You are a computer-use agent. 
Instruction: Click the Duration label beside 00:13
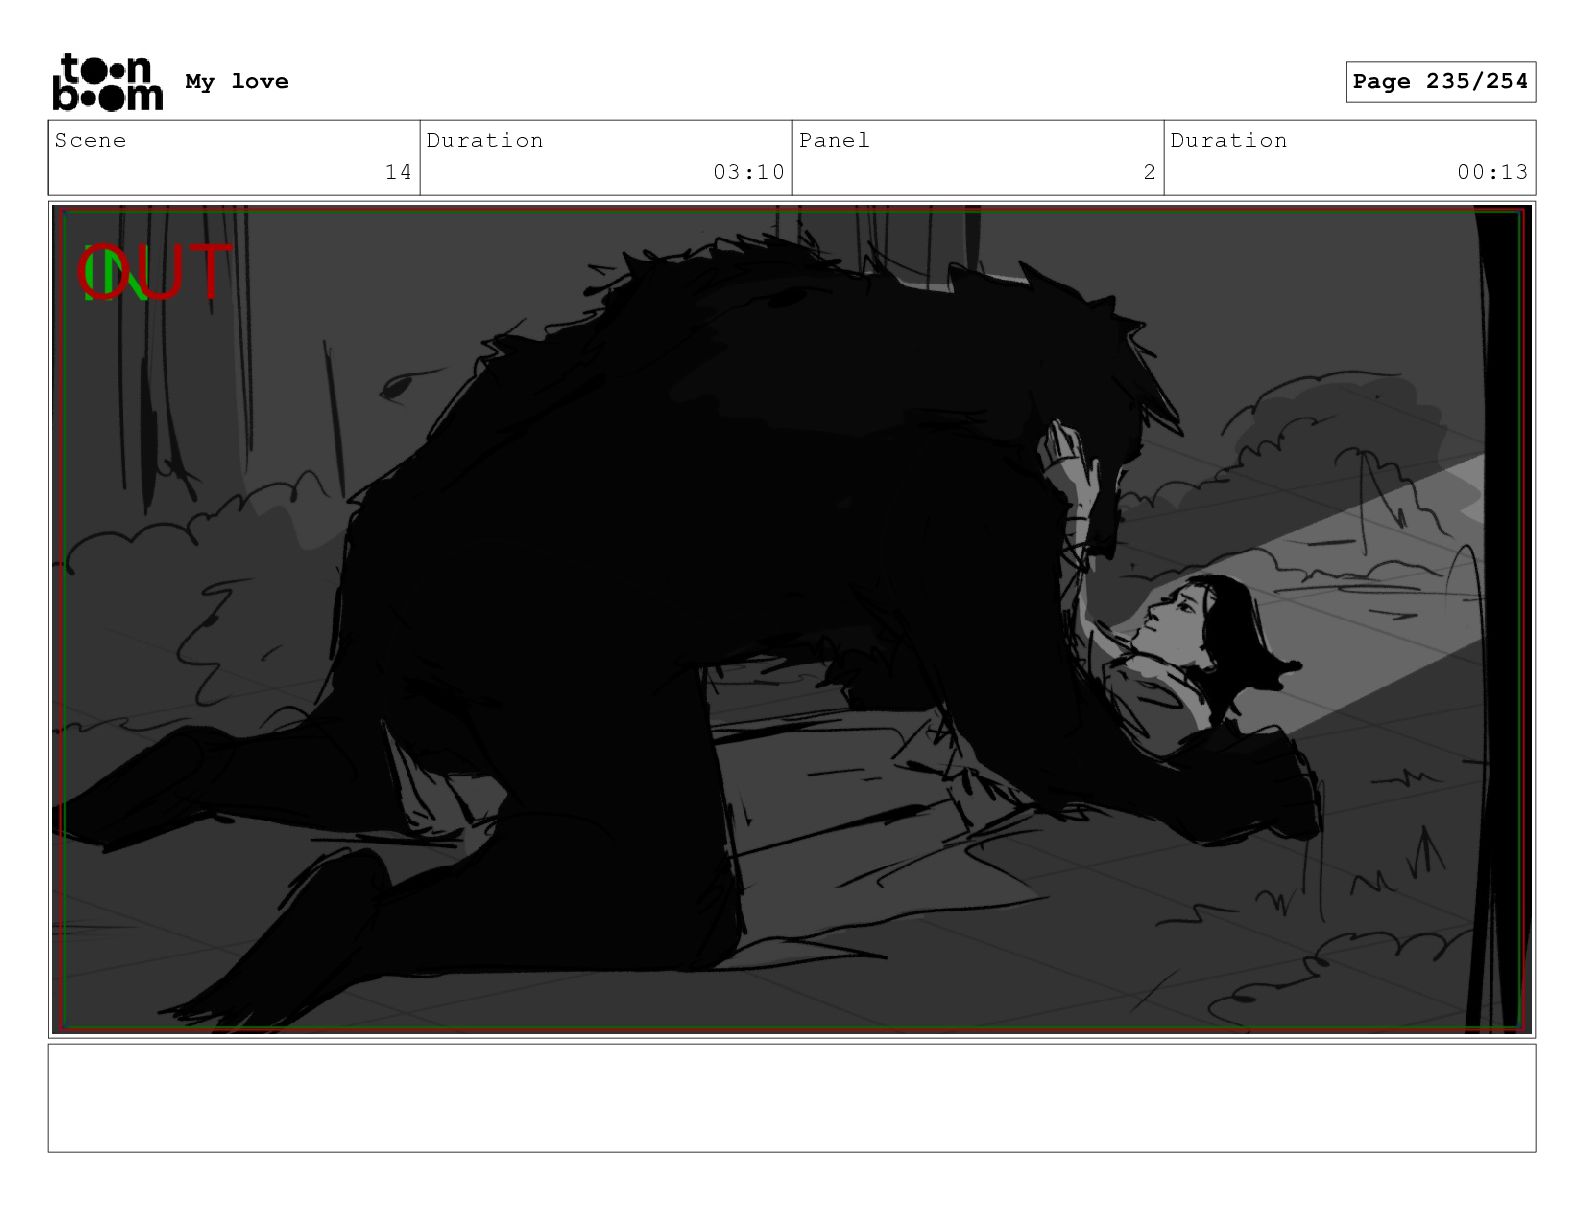click(1229, 141)
